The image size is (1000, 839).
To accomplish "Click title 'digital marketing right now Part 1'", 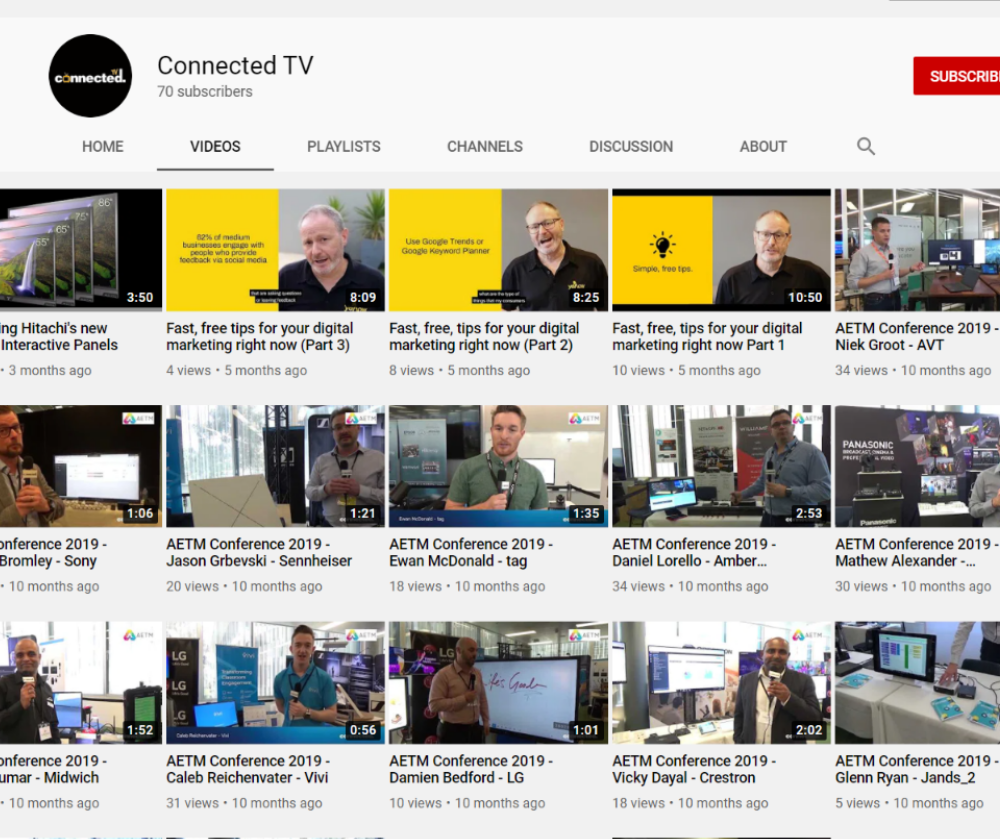I will pyautogui.click(x=707, y=337).
